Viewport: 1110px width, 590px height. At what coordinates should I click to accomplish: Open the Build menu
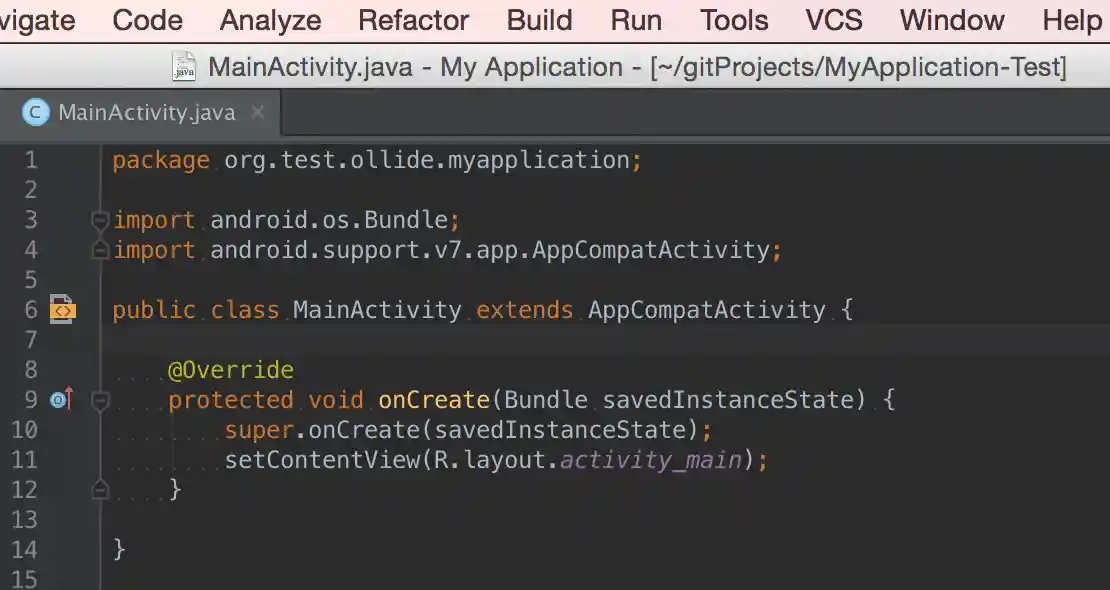coord(539,20)
